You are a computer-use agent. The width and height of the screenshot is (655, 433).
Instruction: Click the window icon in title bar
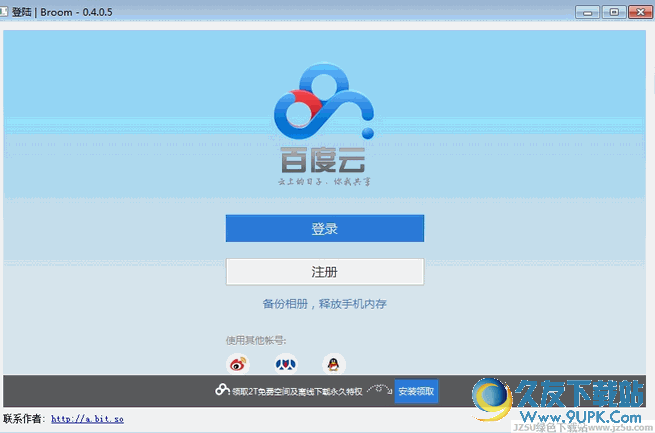click(x=4, y=12)
